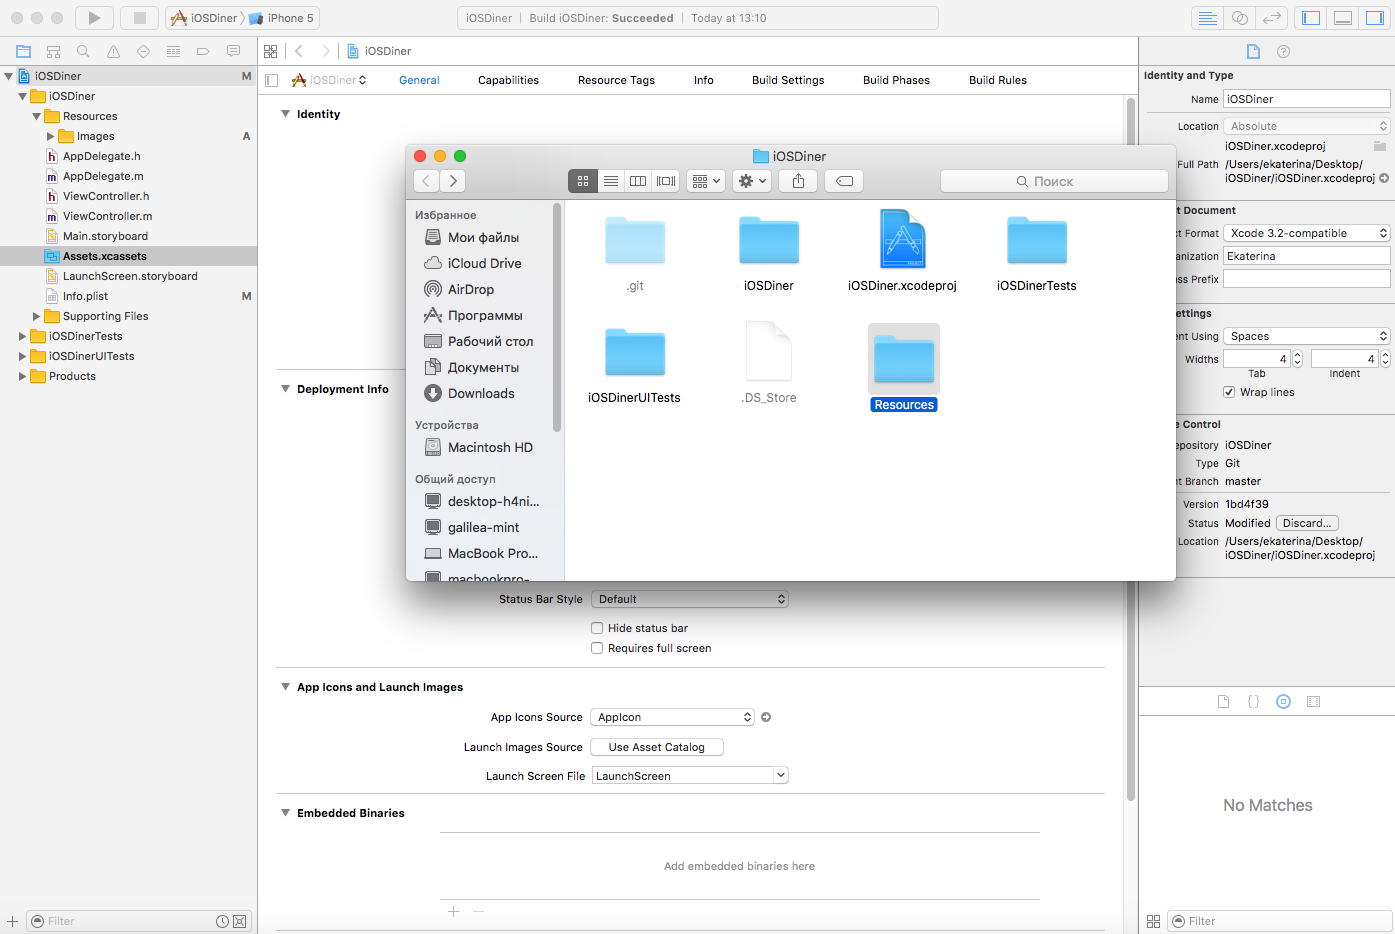Show the Project navigator folder icon
Image resolution: width=1395 pixels, height=934 pixels.
pos(24,51)
